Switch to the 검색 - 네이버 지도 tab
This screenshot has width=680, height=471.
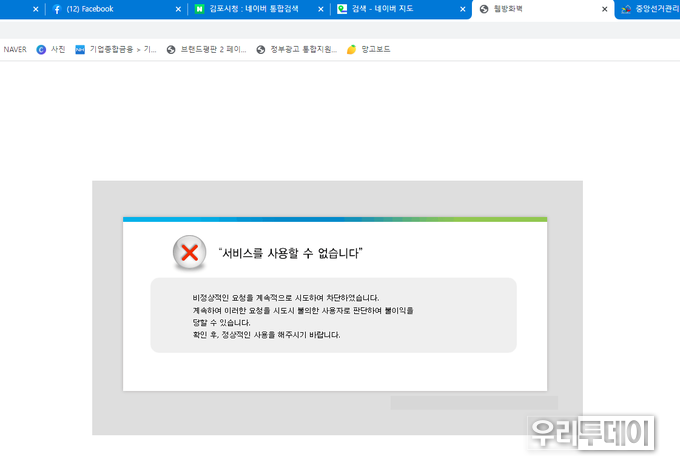pyautogui.click(x=400, y=9)
